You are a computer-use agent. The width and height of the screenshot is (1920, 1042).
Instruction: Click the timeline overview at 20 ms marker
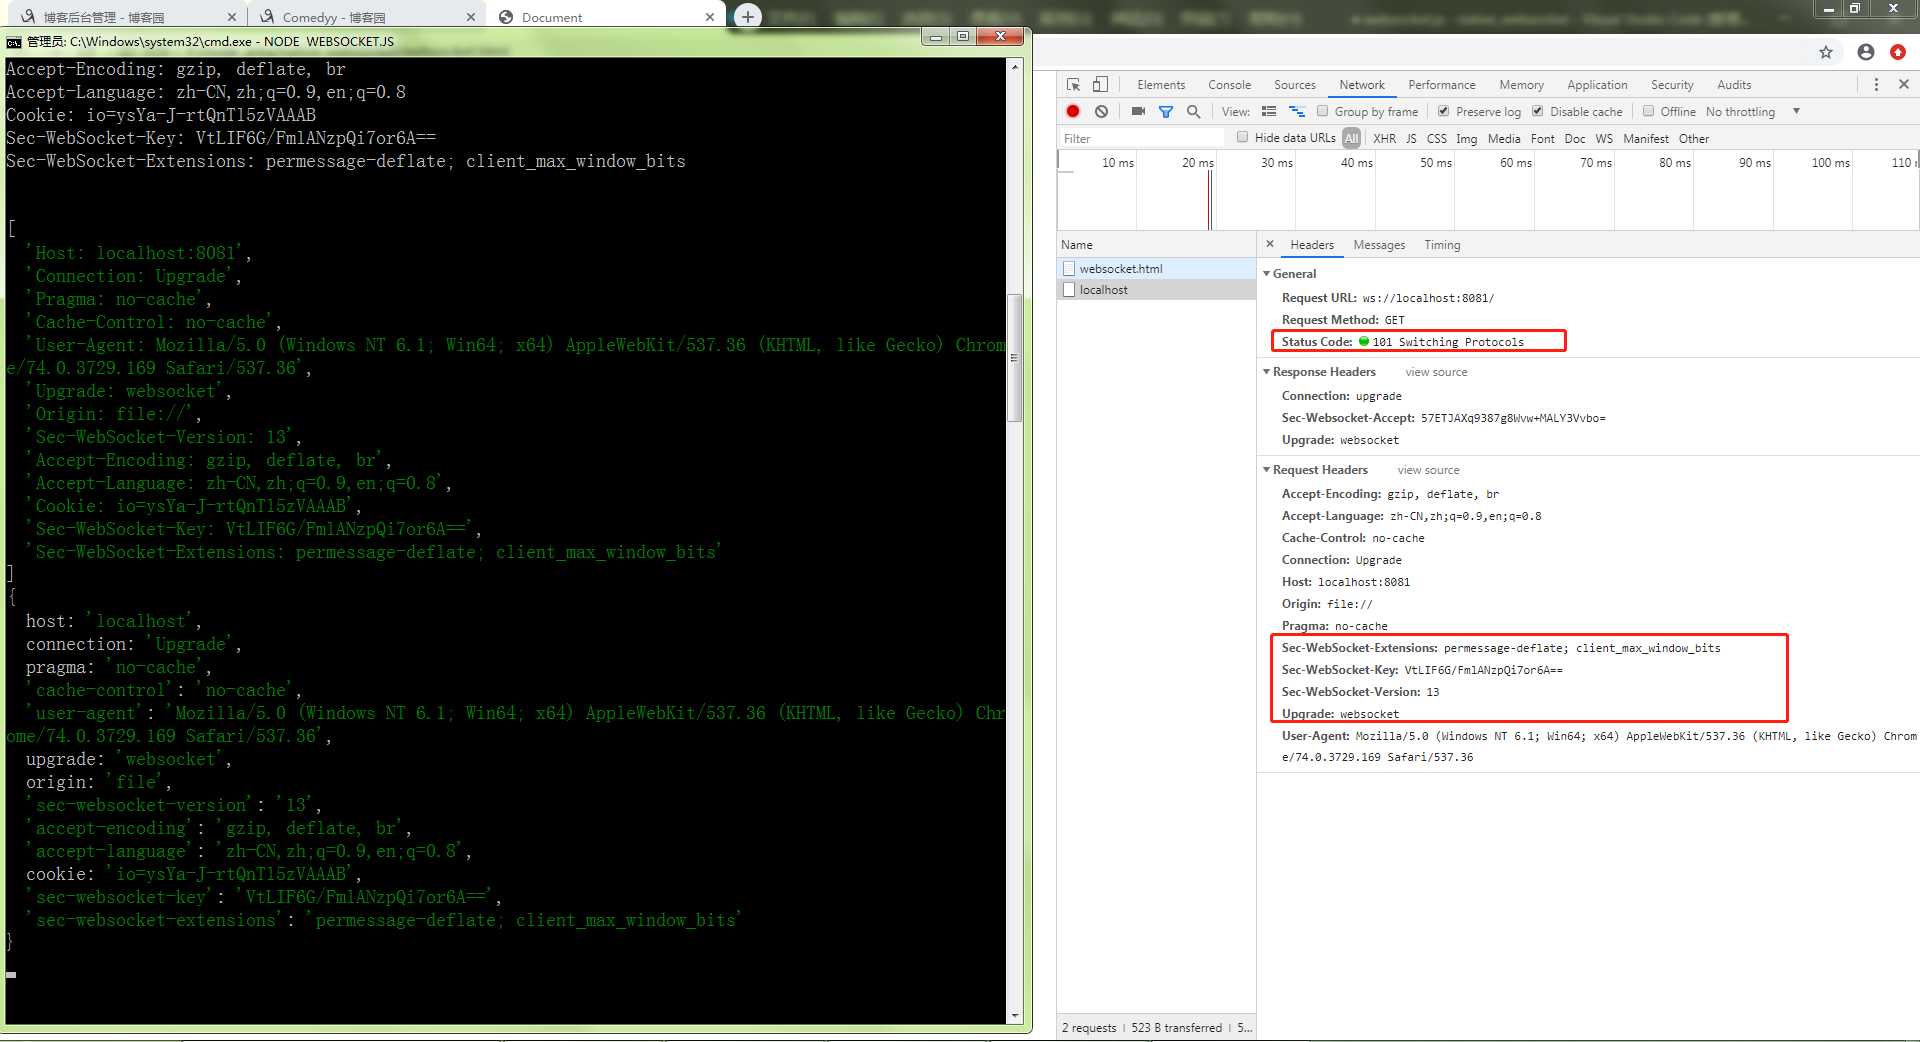click(x=1197, y=162)
